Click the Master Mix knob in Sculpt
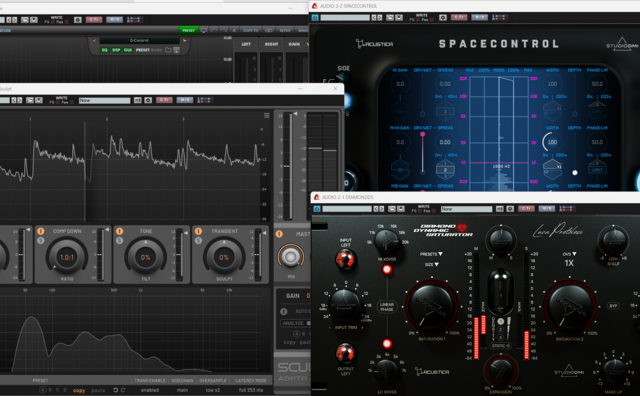The width and height of the screenshot is (640, 396). pos(291,256)
